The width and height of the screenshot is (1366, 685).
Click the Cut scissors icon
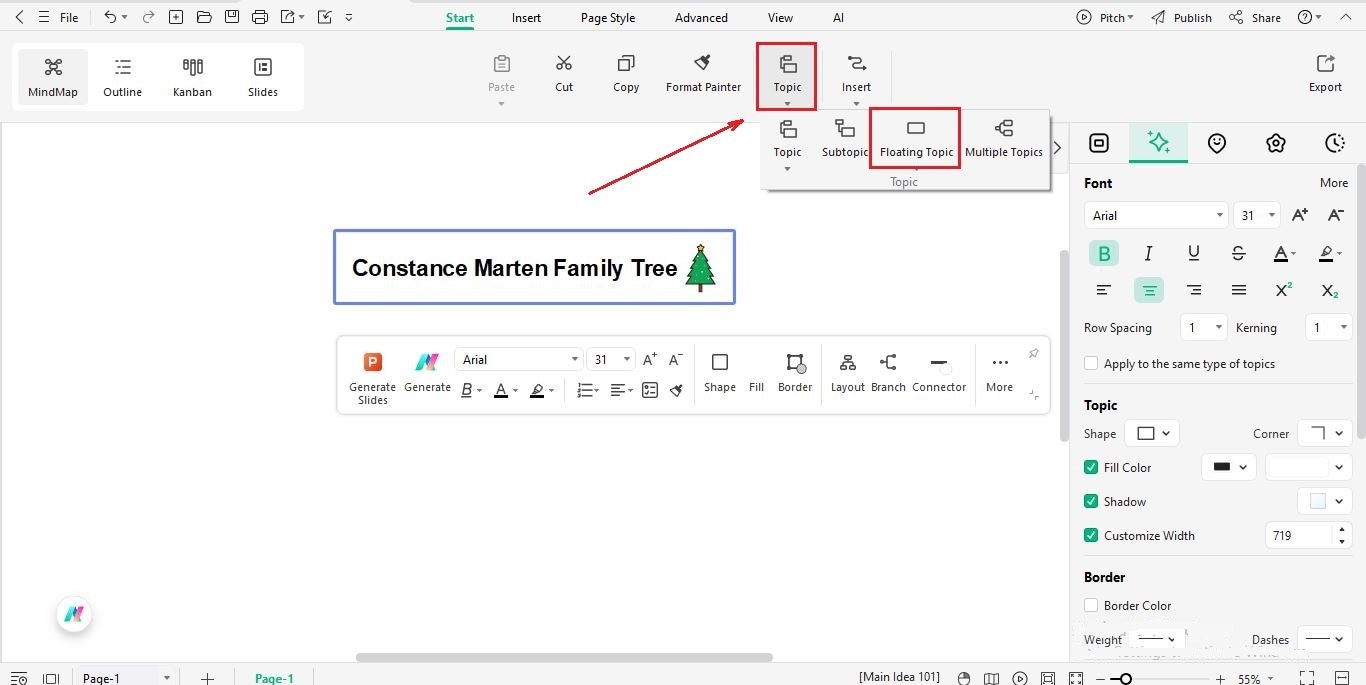[564, 64]
